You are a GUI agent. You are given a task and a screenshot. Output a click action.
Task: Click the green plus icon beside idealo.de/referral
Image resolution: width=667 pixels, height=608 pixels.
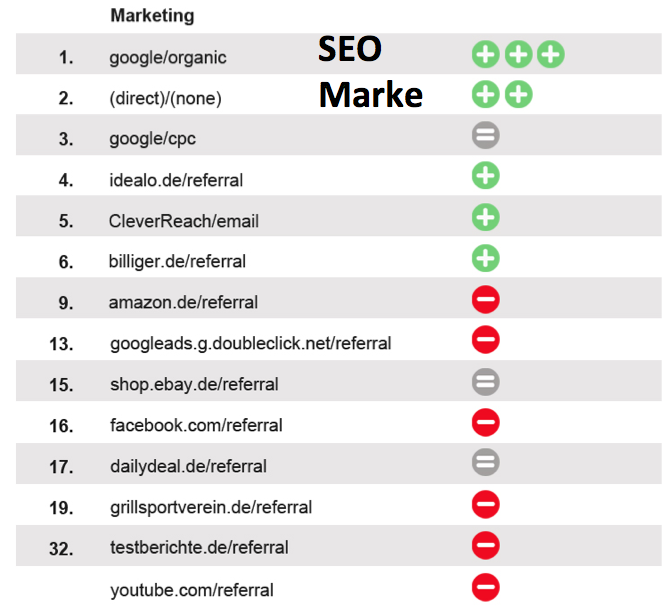(x=486, y=177)
